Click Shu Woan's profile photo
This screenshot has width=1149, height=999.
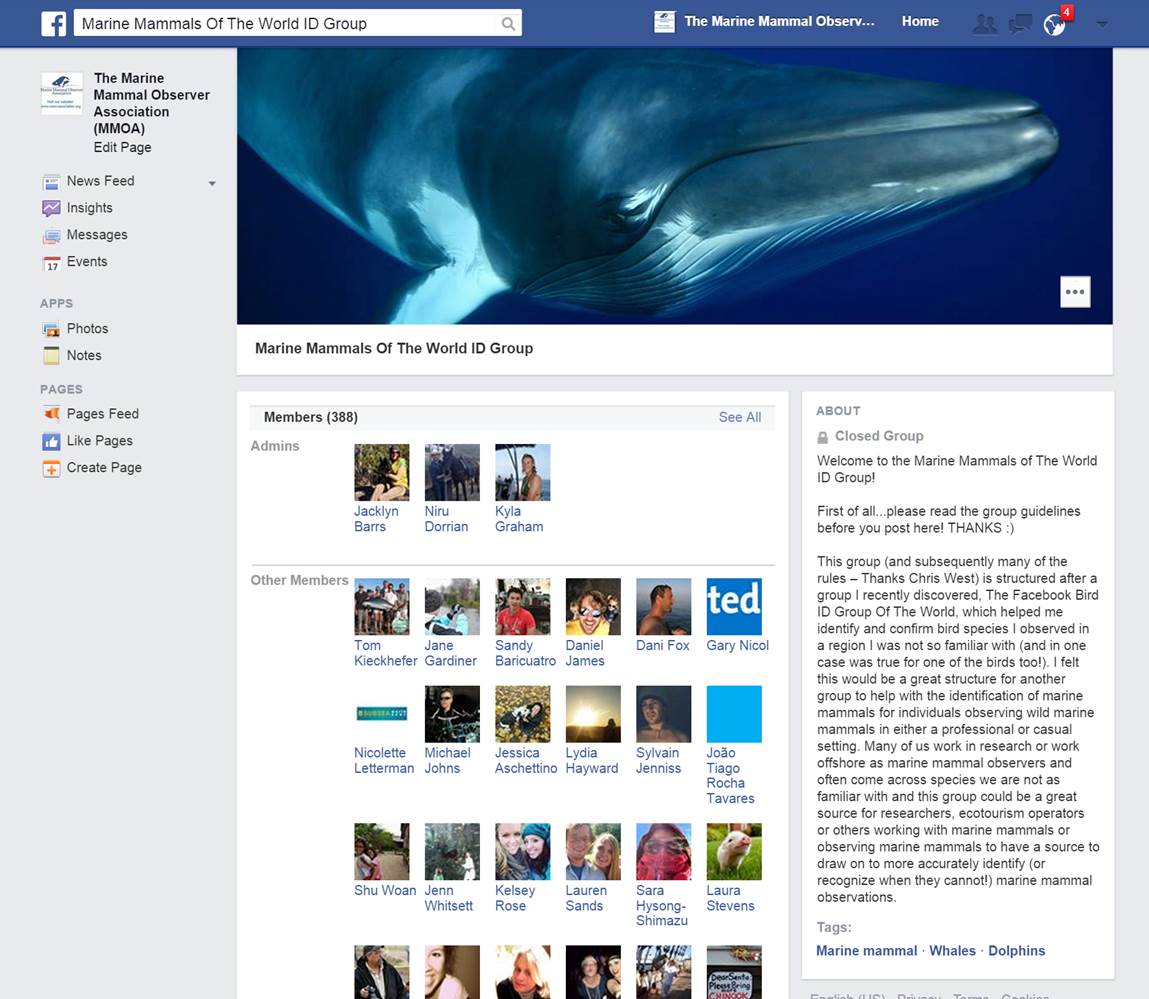pyautogui.click(x=382, y=852)
